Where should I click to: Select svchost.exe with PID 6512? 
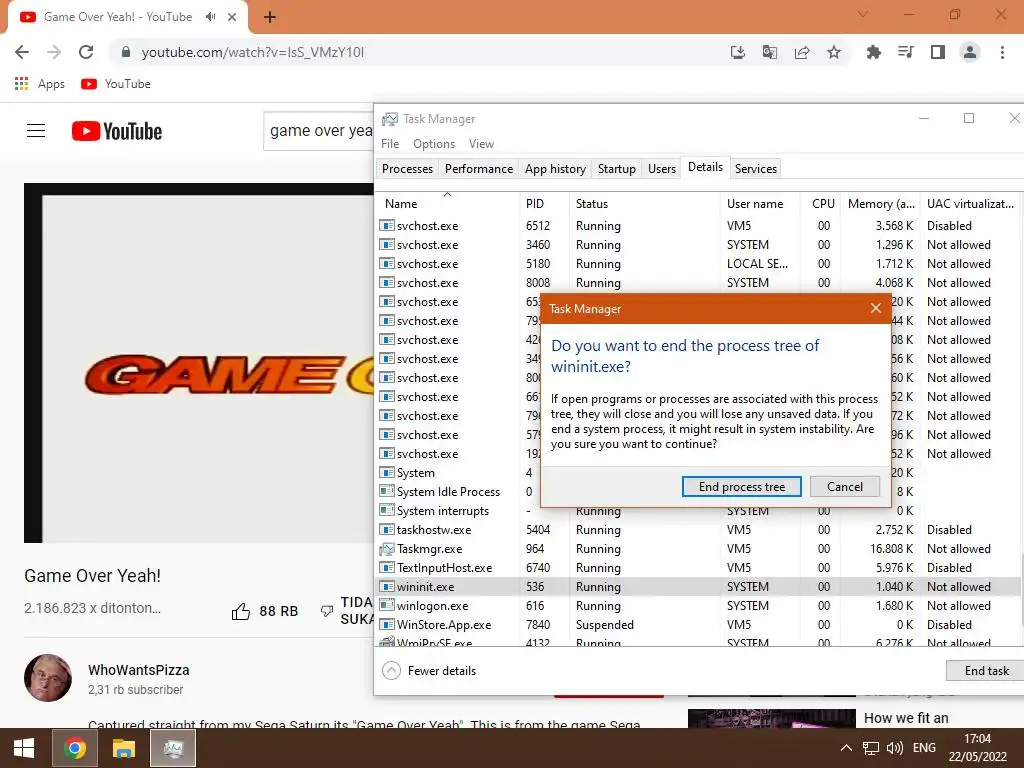697,225
